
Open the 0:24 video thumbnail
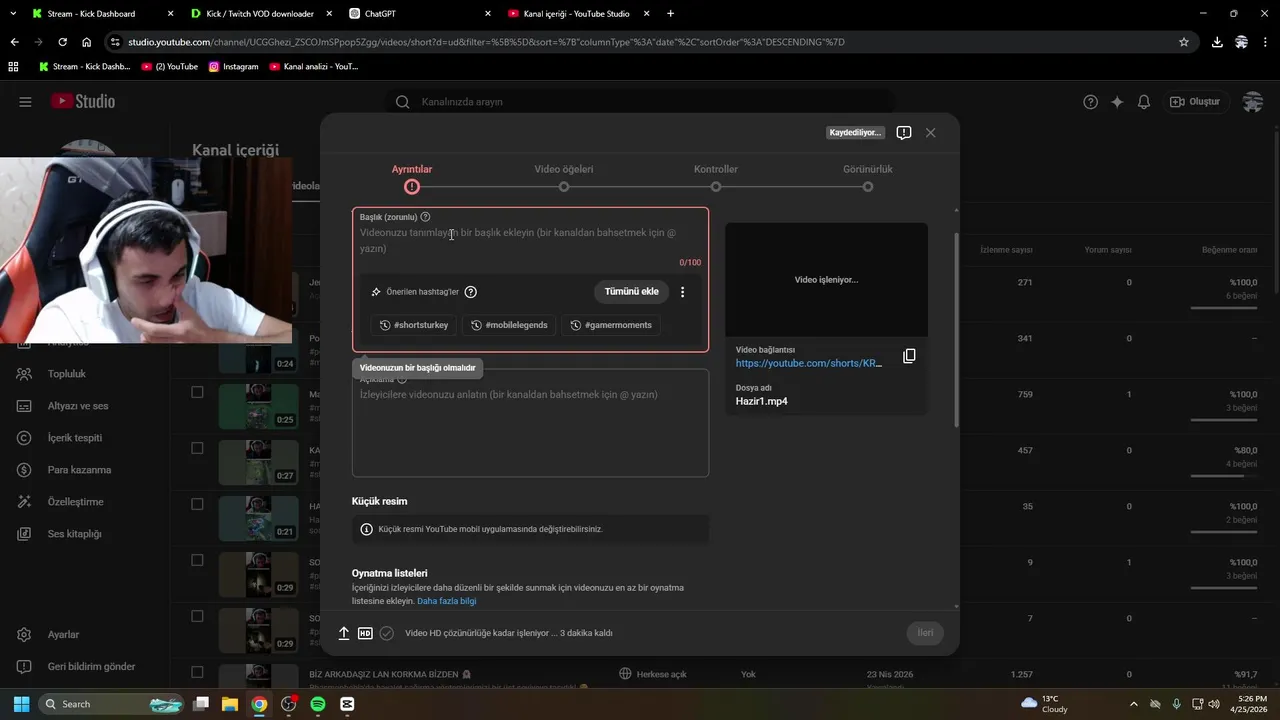click(259, 350)
